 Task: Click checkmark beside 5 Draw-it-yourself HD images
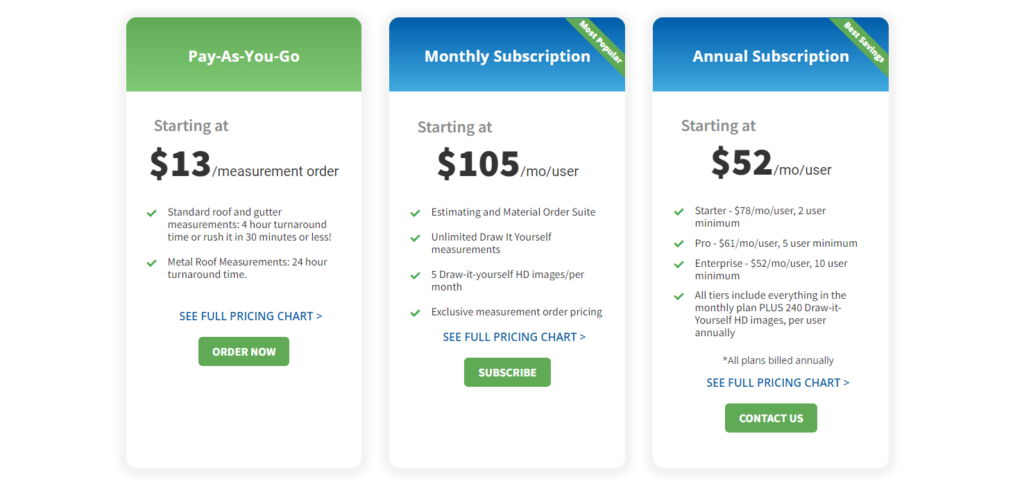pyautogui.click(x=415, y=275)
